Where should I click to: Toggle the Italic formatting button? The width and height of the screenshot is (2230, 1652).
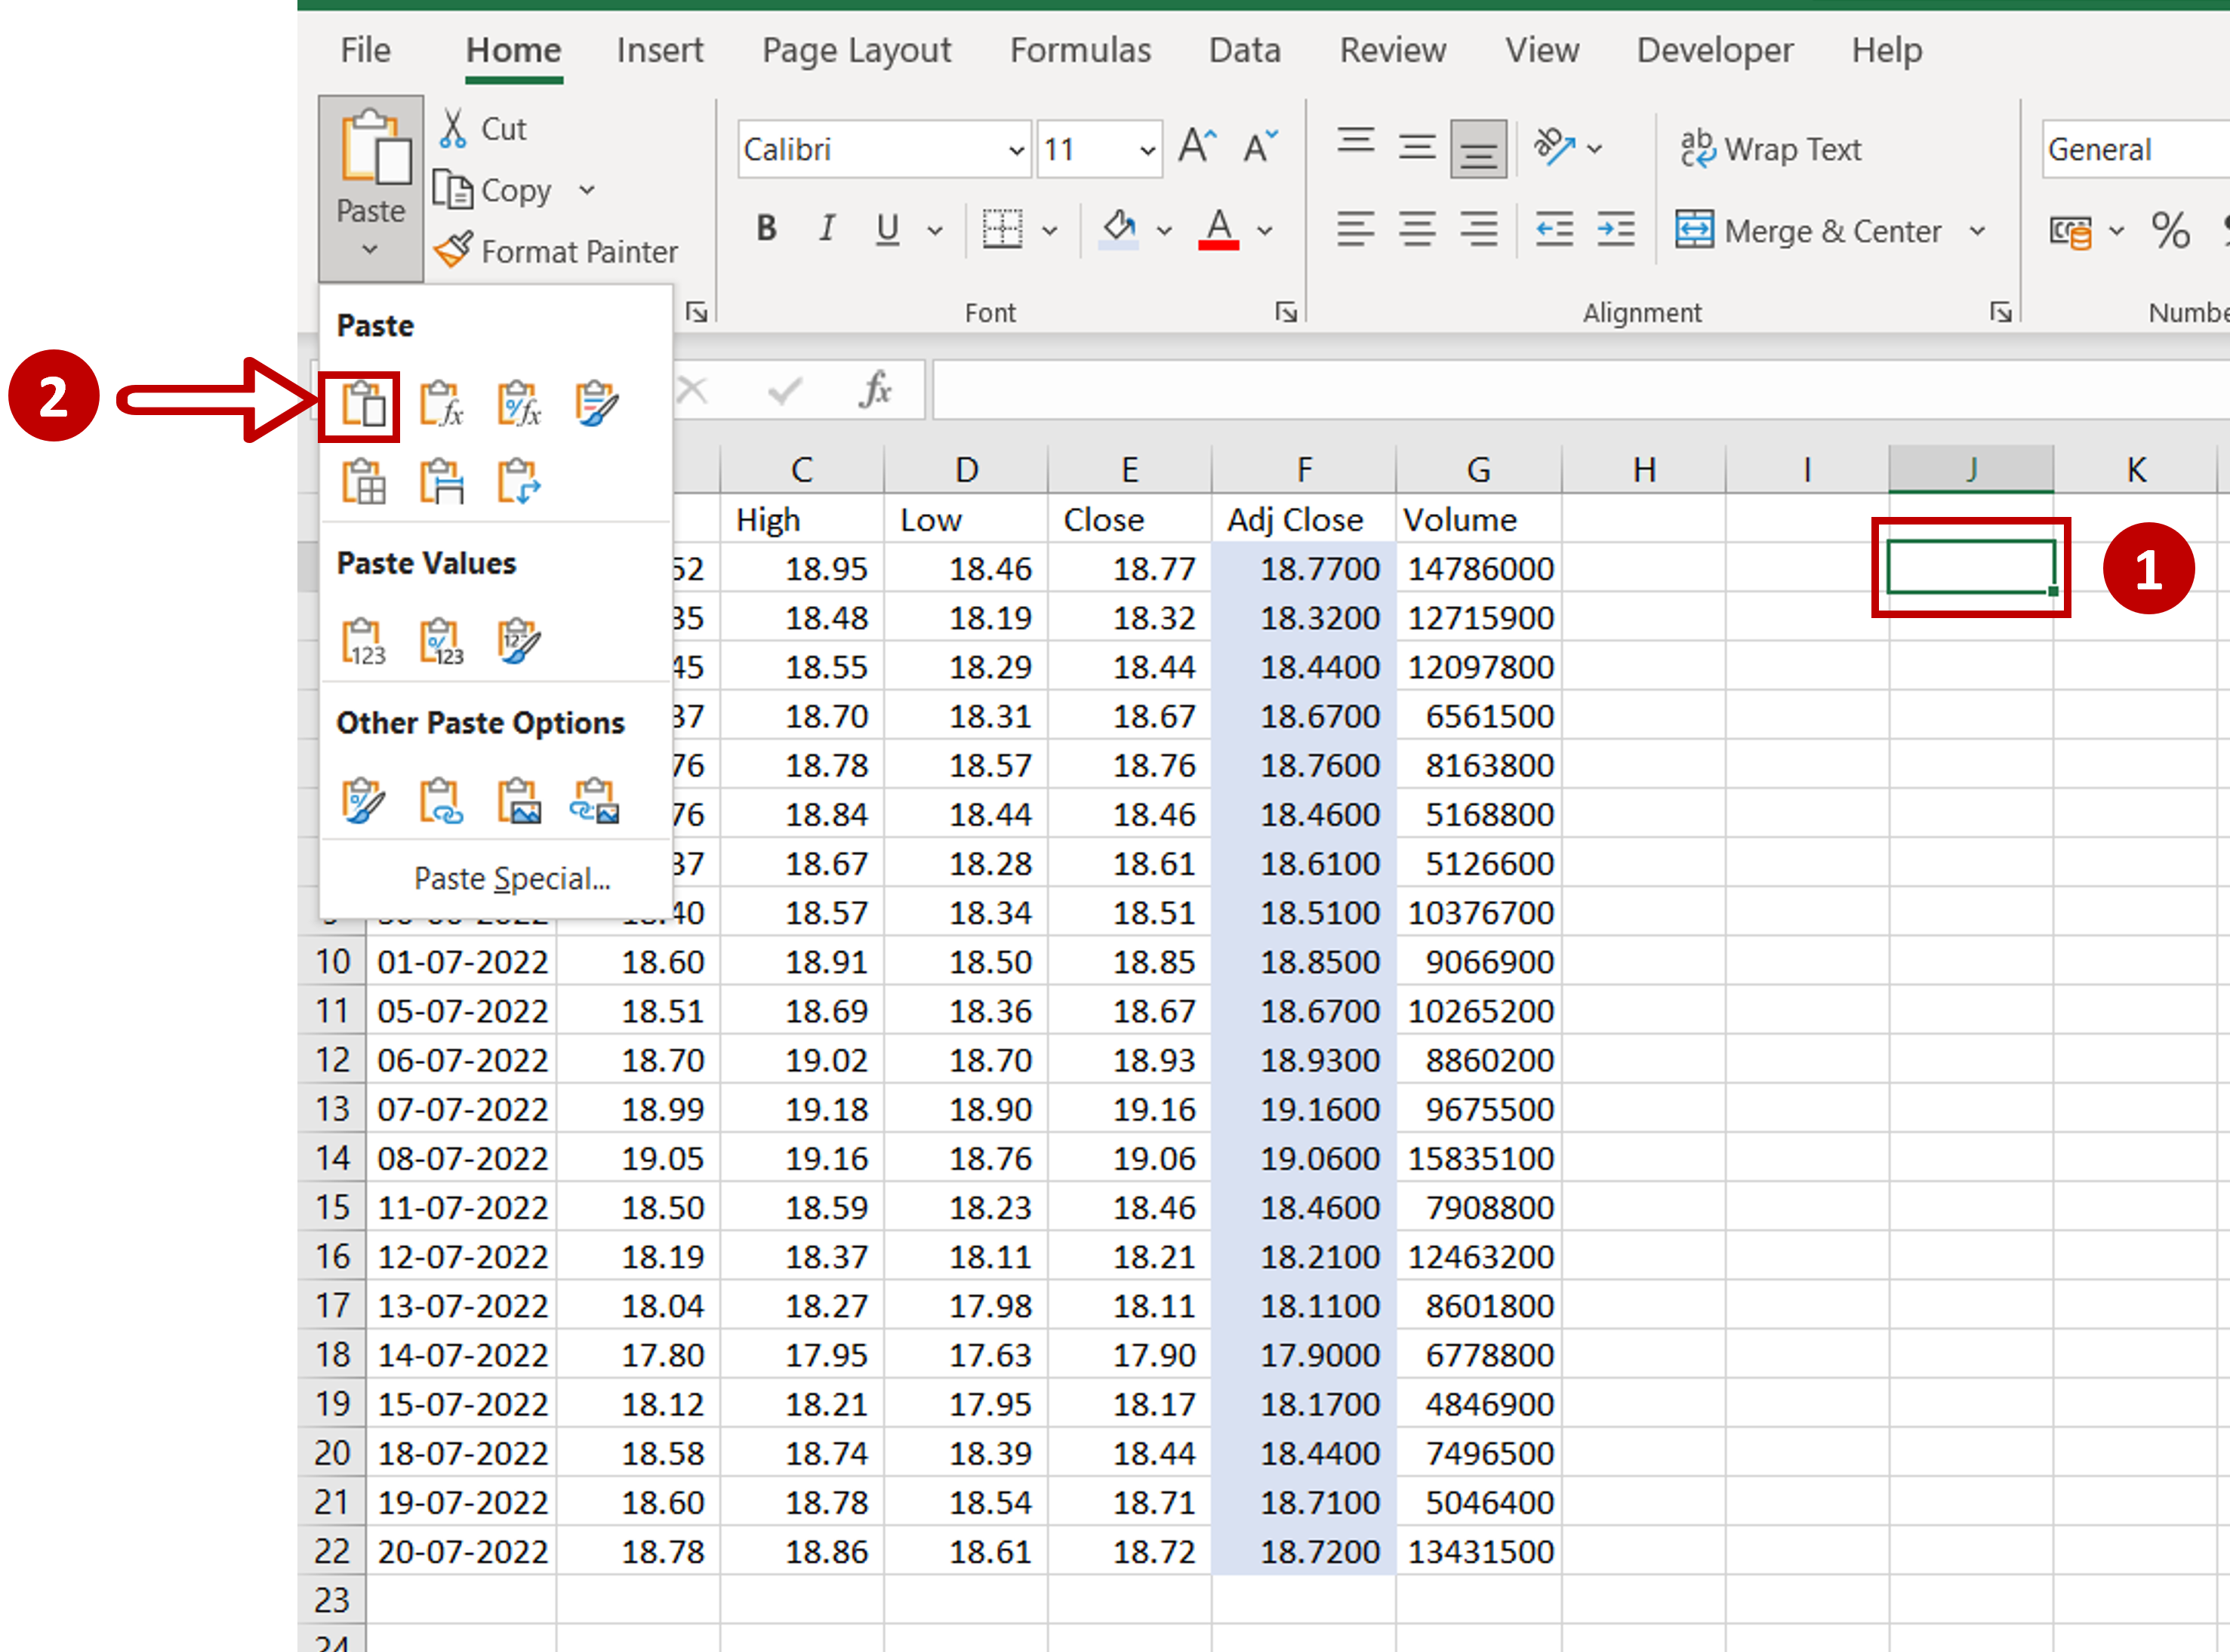coord(826,226)
